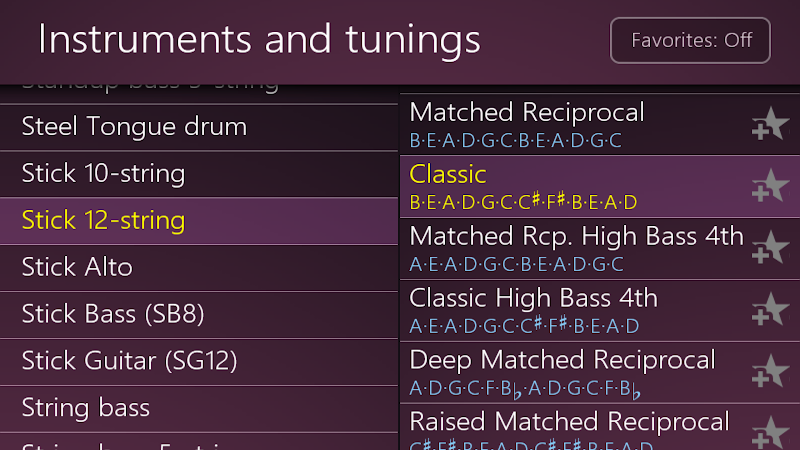Toggle the Favorites: Off filter
The width and height of the screenshot is (800, 450).
(x=690, y=40)
